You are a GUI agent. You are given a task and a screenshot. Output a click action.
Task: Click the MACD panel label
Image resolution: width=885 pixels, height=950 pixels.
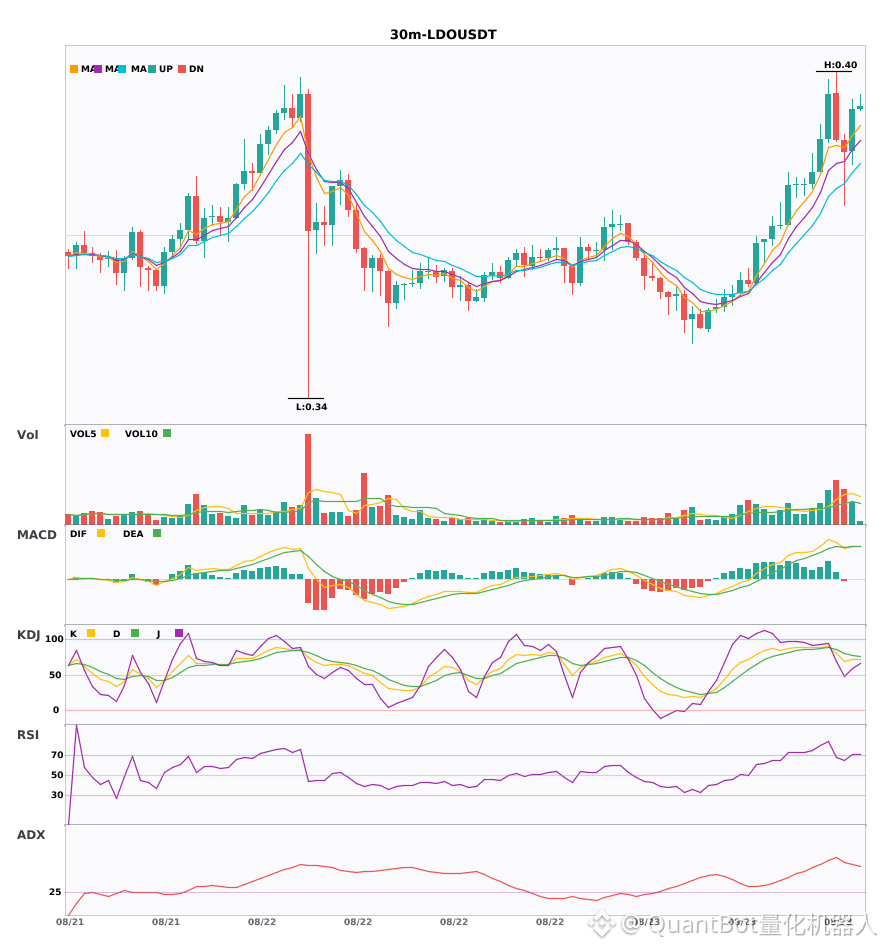(36, 535)
